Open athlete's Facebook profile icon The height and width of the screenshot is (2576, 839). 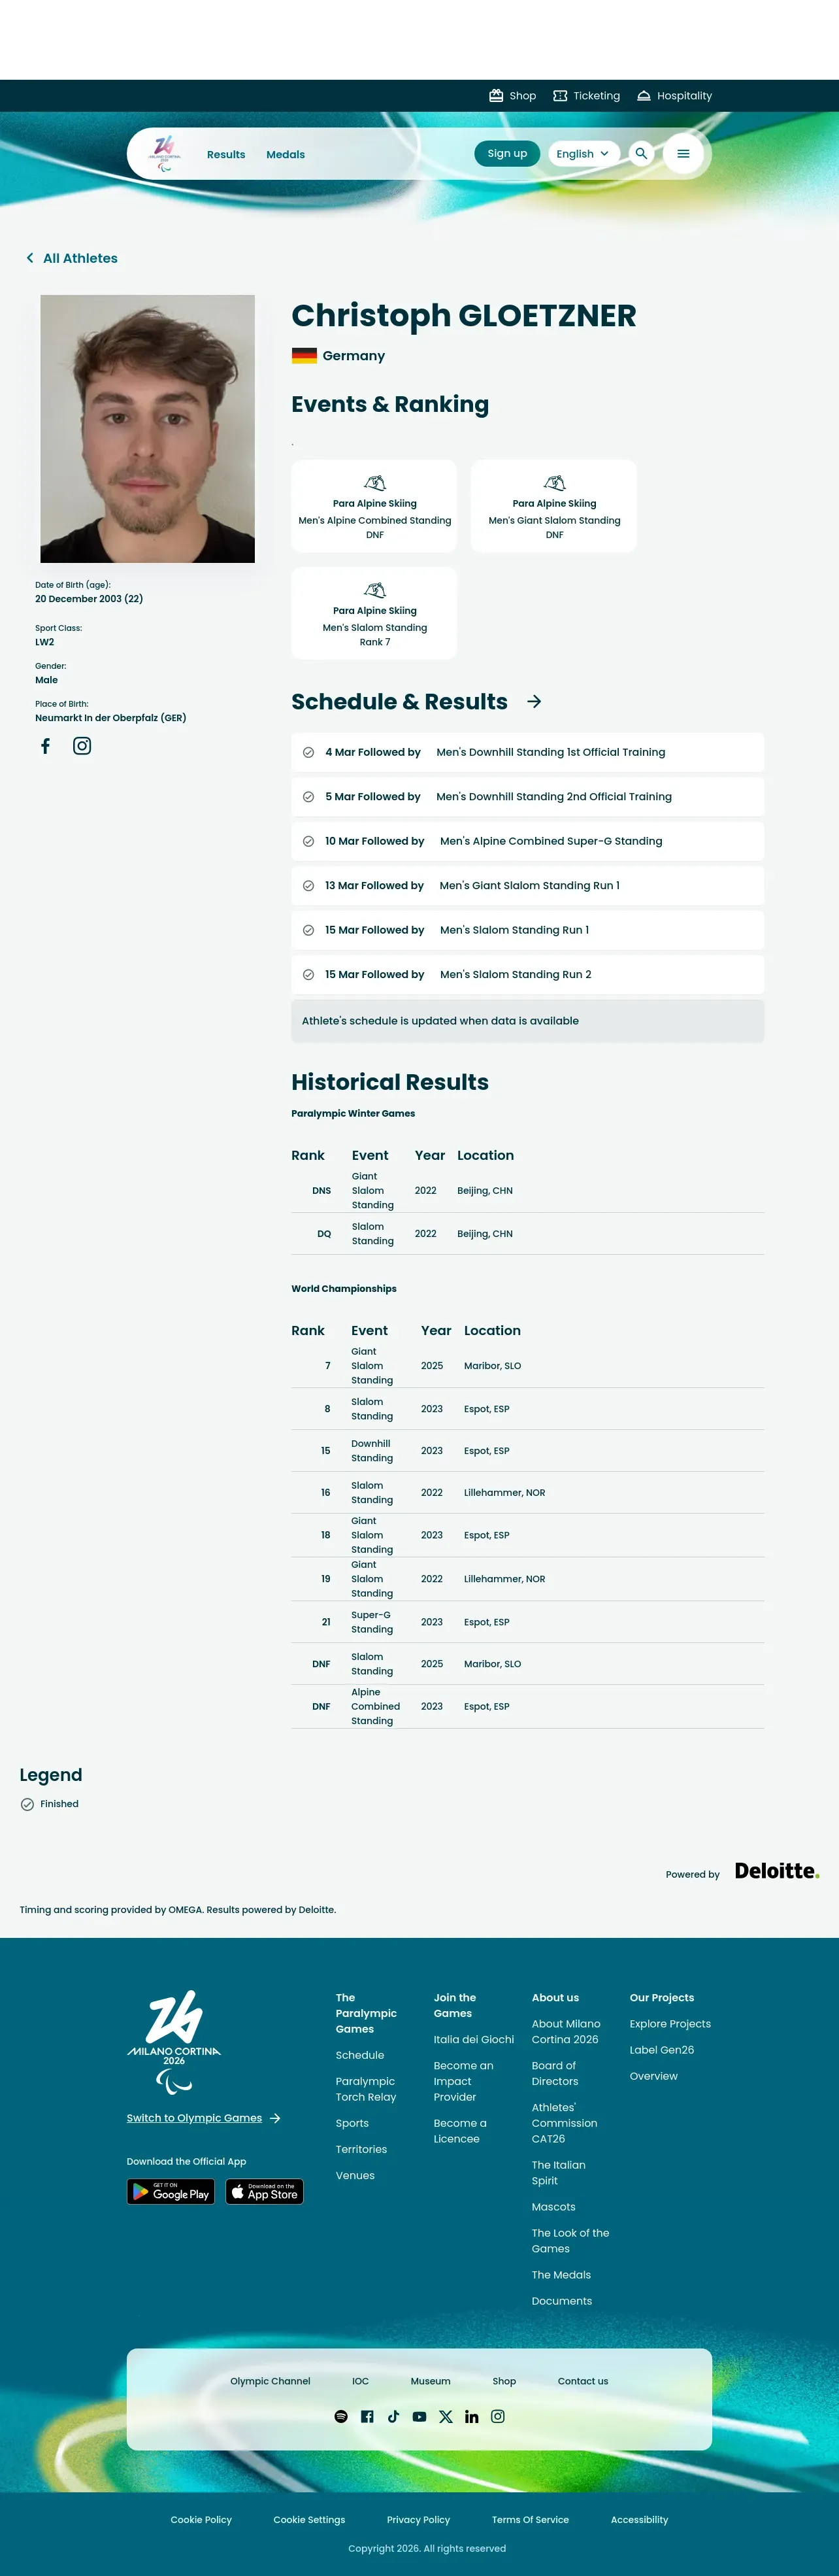[45, 746]
